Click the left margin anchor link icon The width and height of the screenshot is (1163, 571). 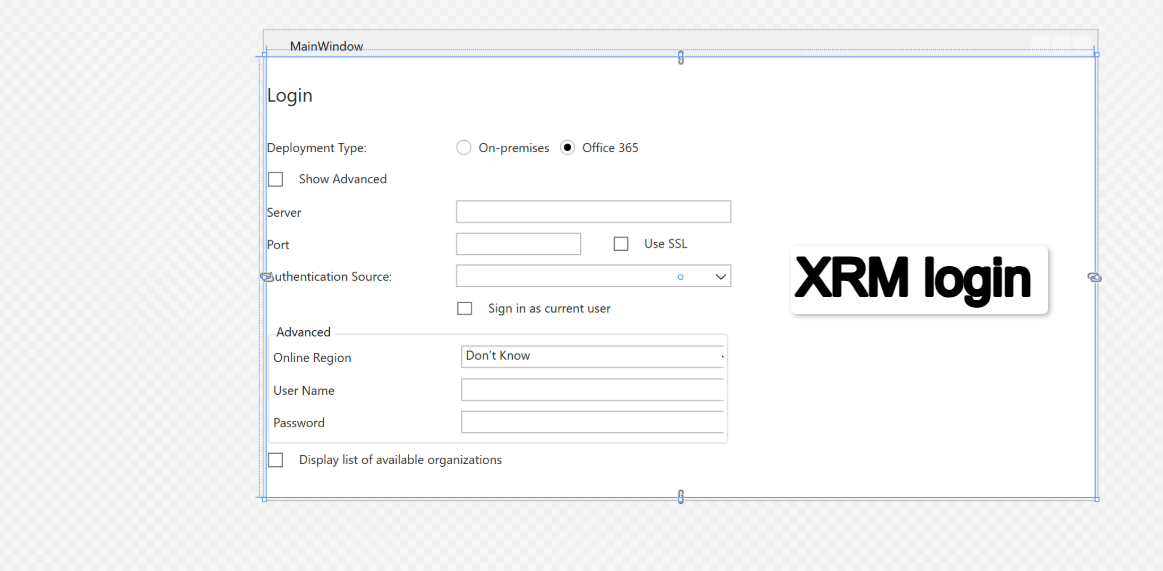tap(267, 277)
